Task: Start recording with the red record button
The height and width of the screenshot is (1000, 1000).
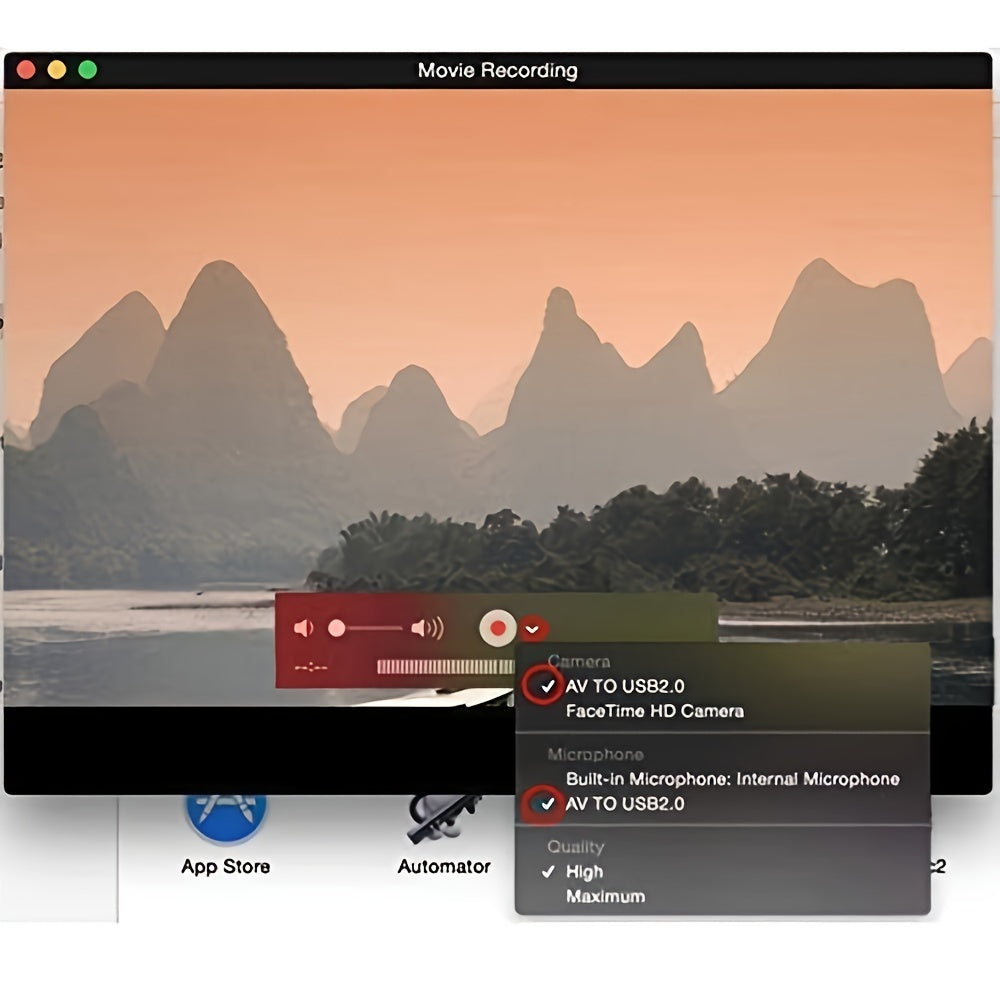Action: [x=497, y=628]
